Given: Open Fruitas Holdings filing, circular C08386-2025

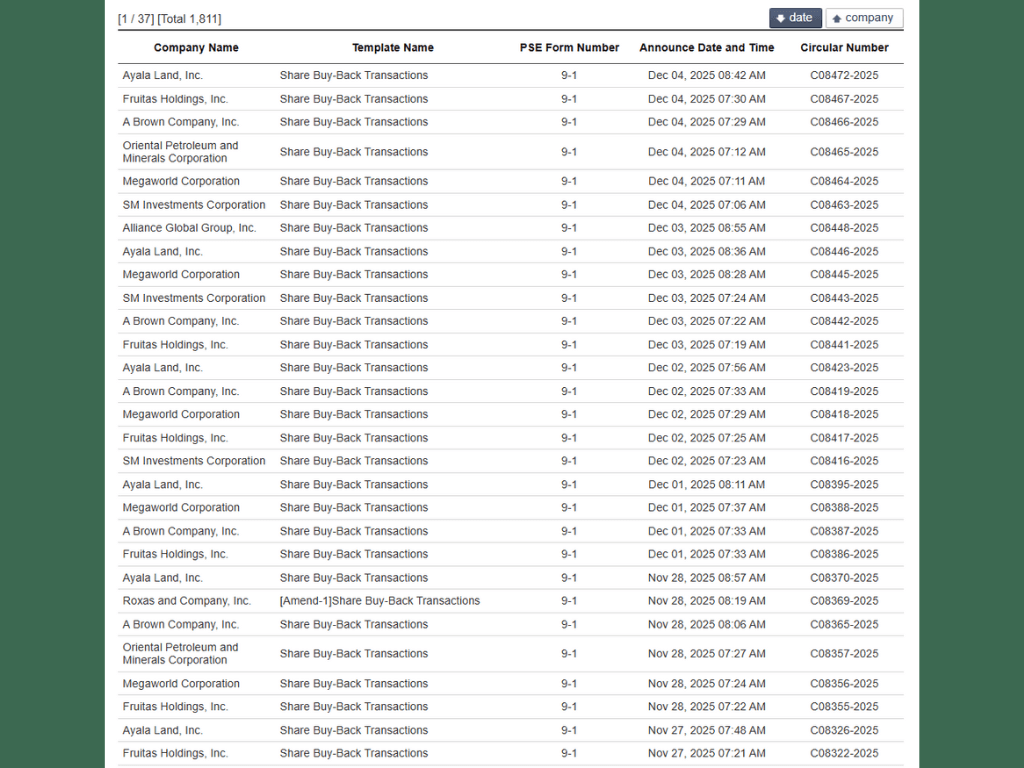Looking at the screenshot, I should tap(353, 554).
